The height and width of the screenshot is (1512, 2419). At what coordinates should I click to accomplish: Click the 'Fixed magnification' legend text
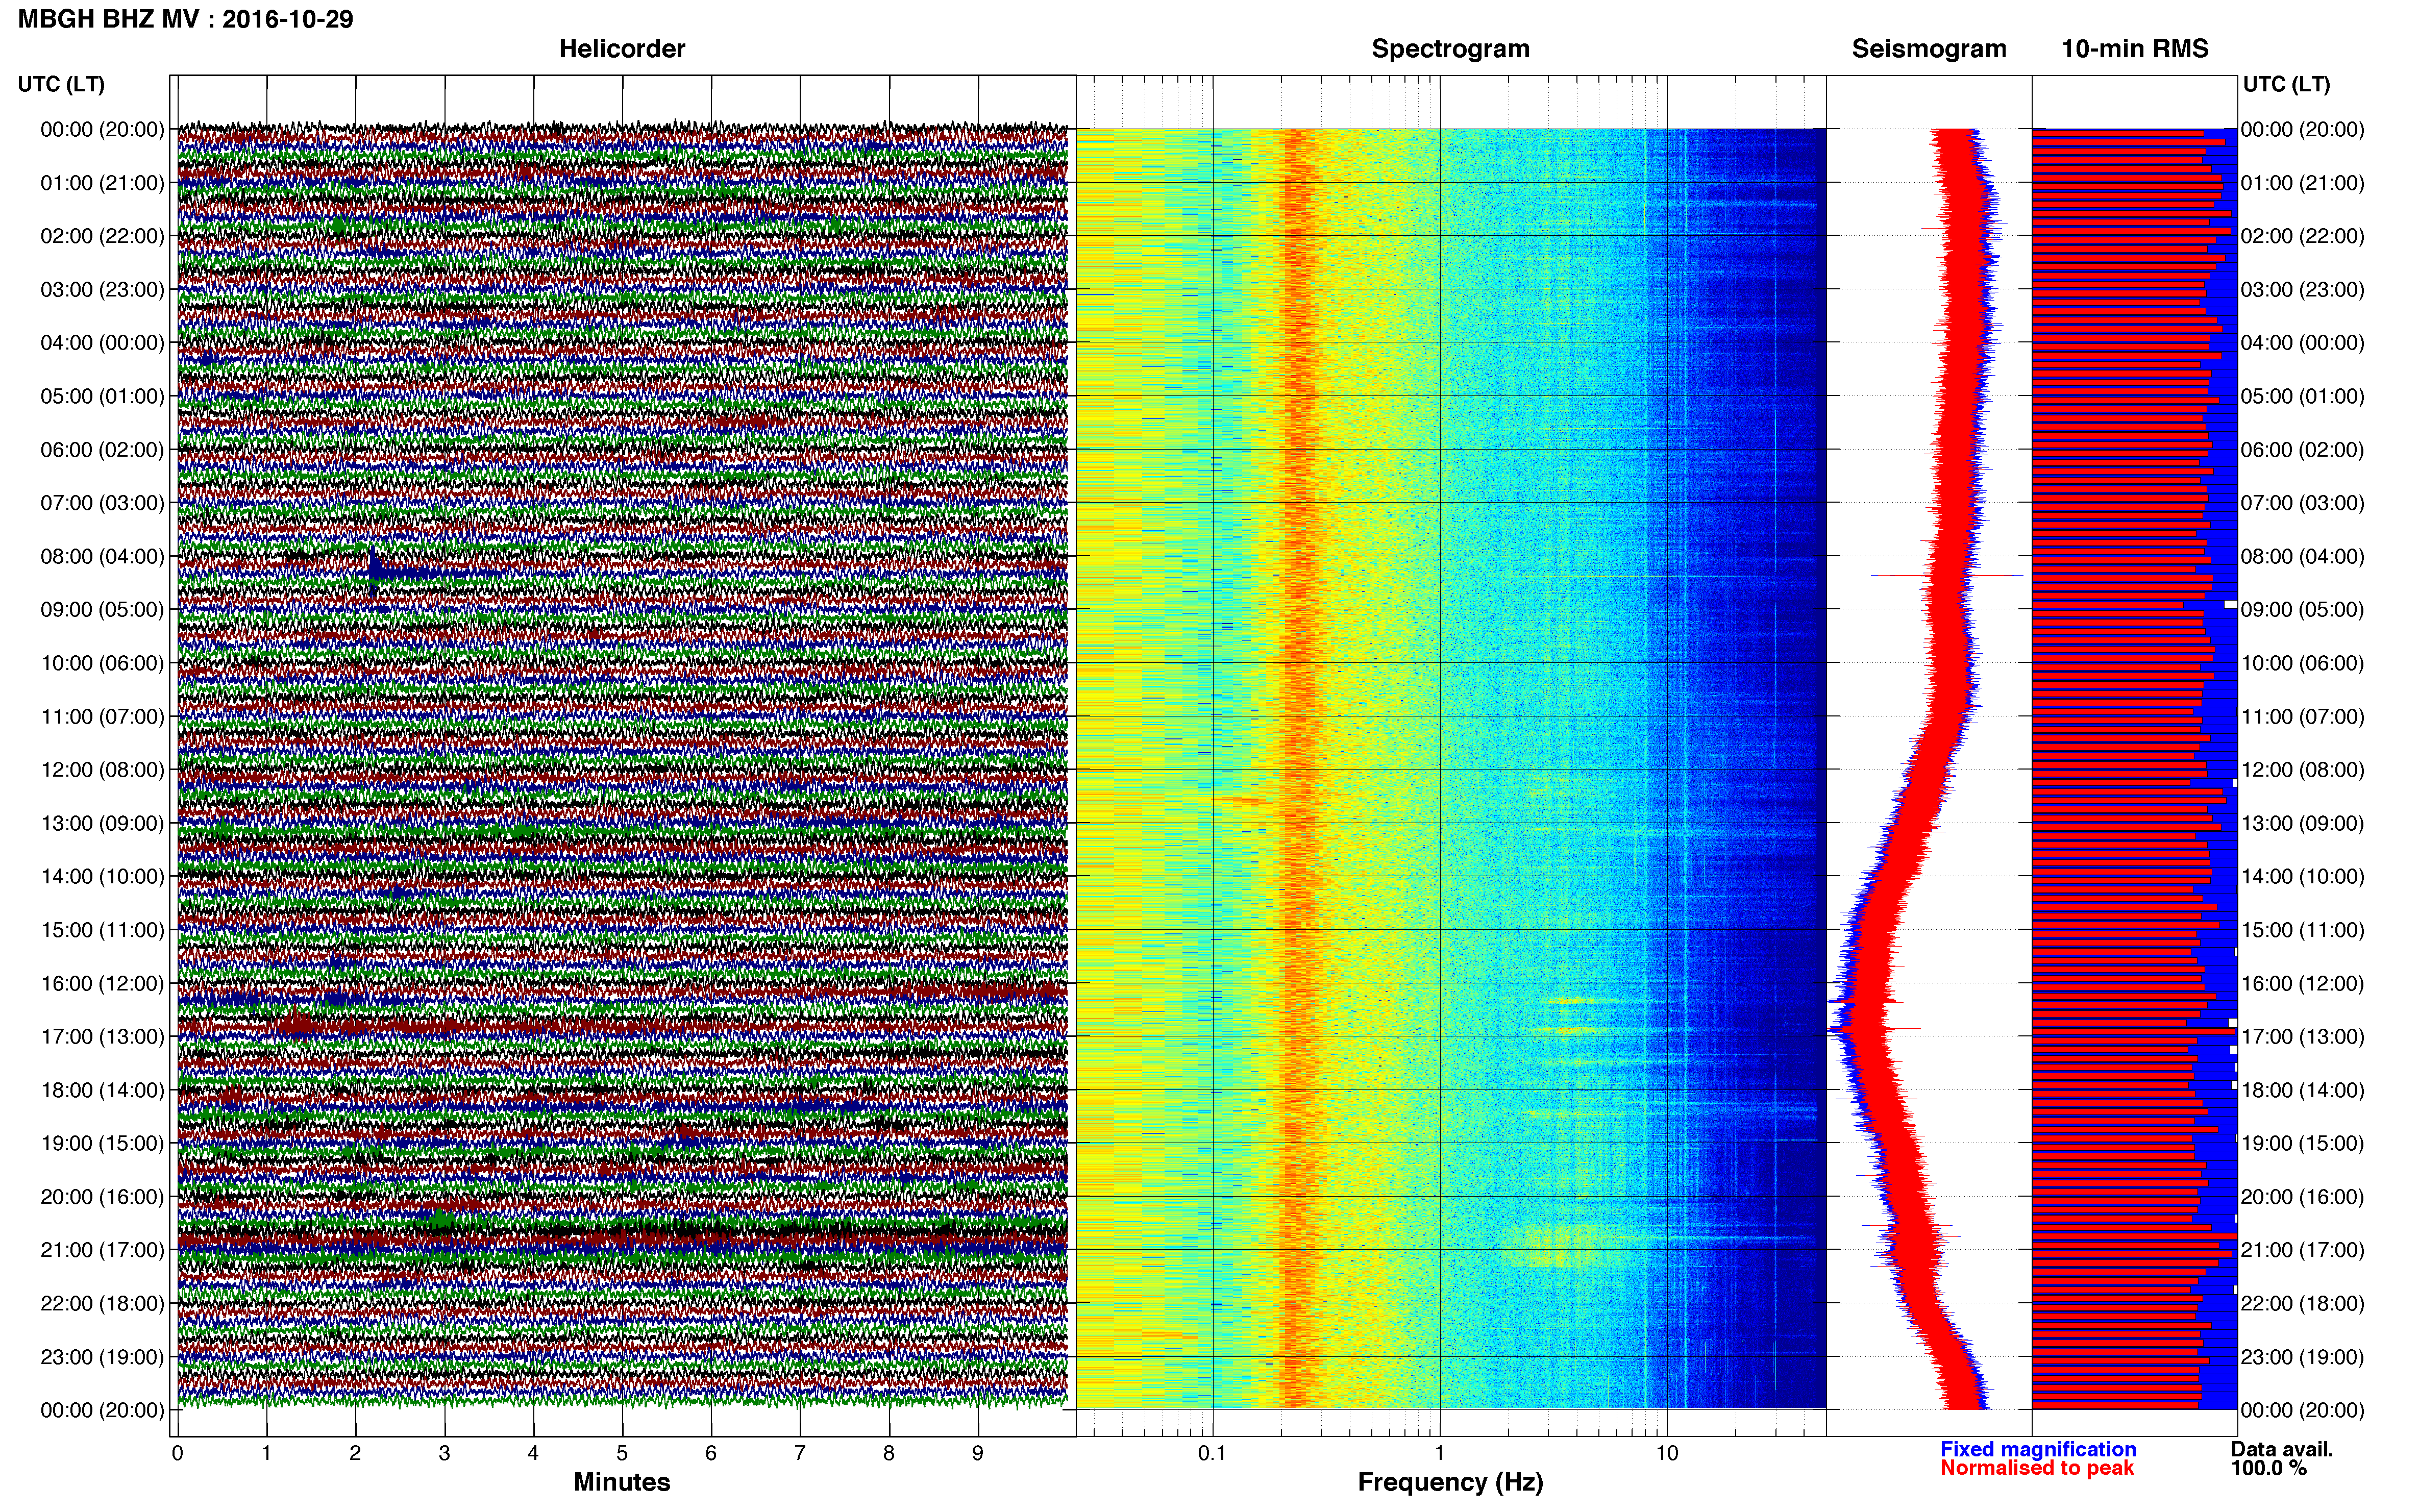tap(2038, 1449)
